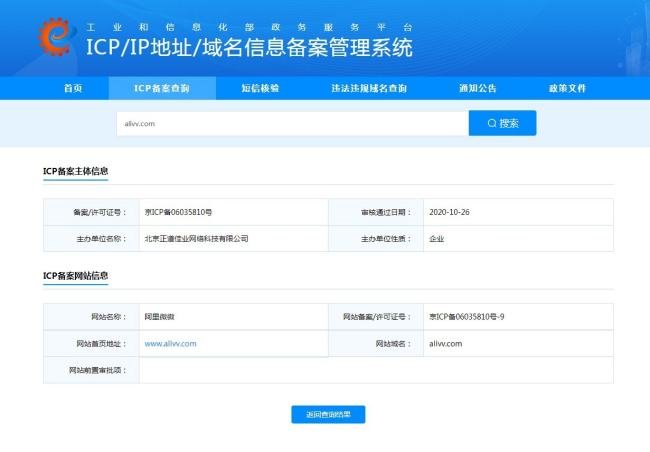Click the 审核通过日期 label cell
The width and height of the screenshot is (650, 452).
(376, 212)
